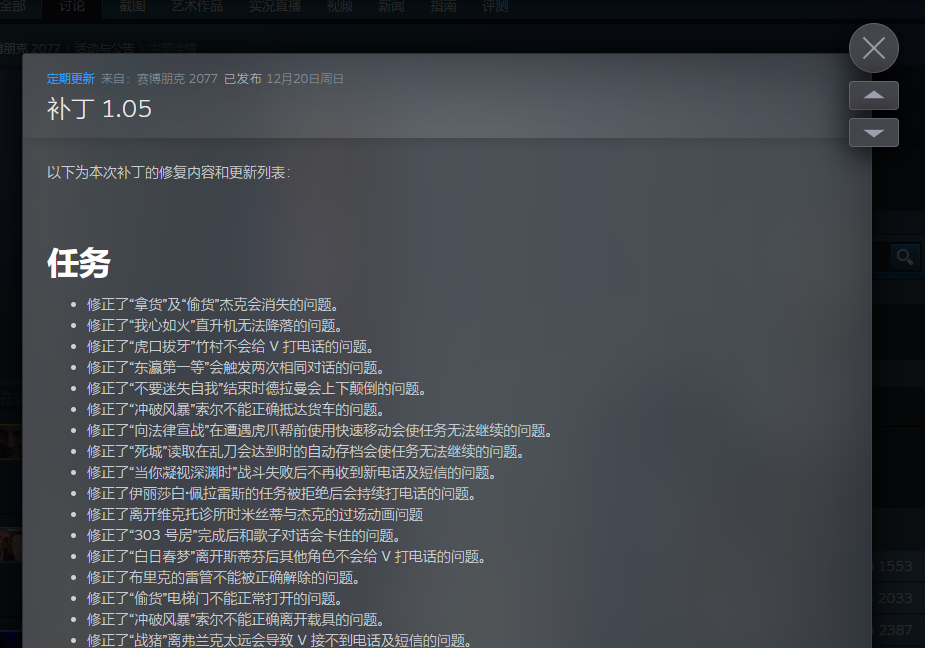Click the line about 离开维克托诊所过场动画
This screenshot has height=648, width=925.
(x=255, y=515)
